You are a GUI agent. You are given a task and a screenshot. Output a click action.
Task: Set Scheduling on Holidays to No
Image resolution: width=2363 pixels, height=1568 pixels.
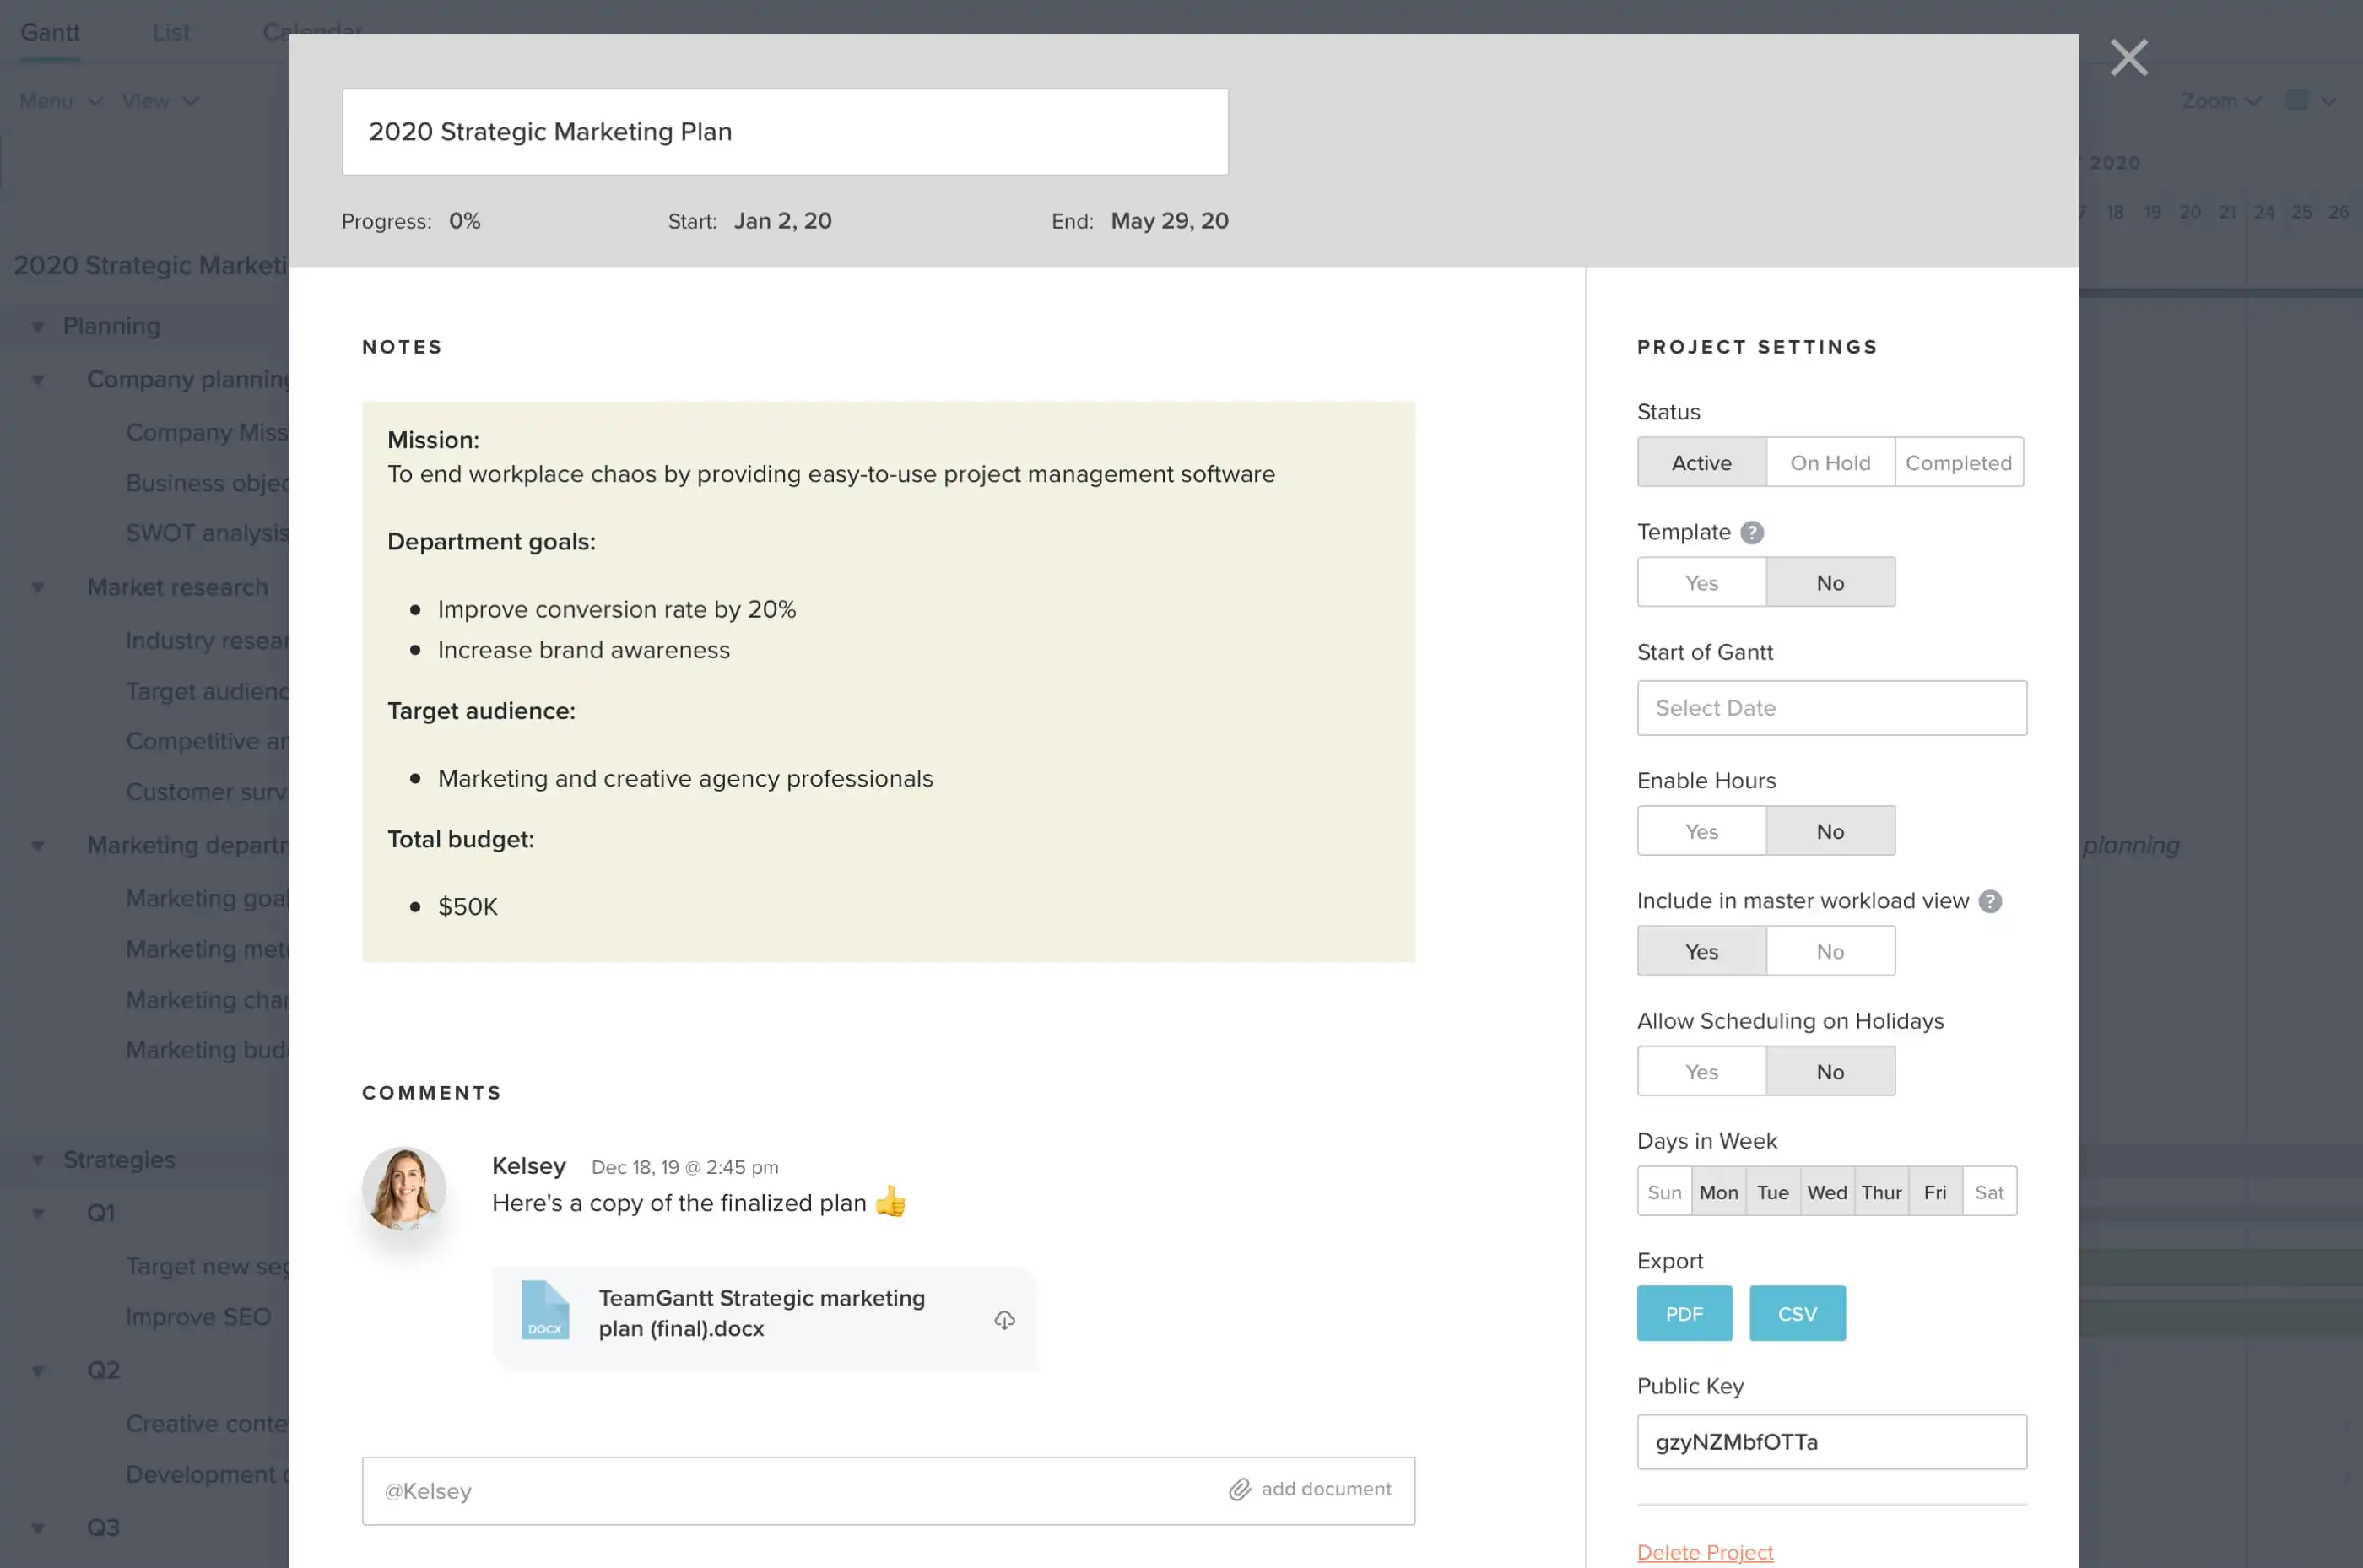(x=1830, y=1072)
